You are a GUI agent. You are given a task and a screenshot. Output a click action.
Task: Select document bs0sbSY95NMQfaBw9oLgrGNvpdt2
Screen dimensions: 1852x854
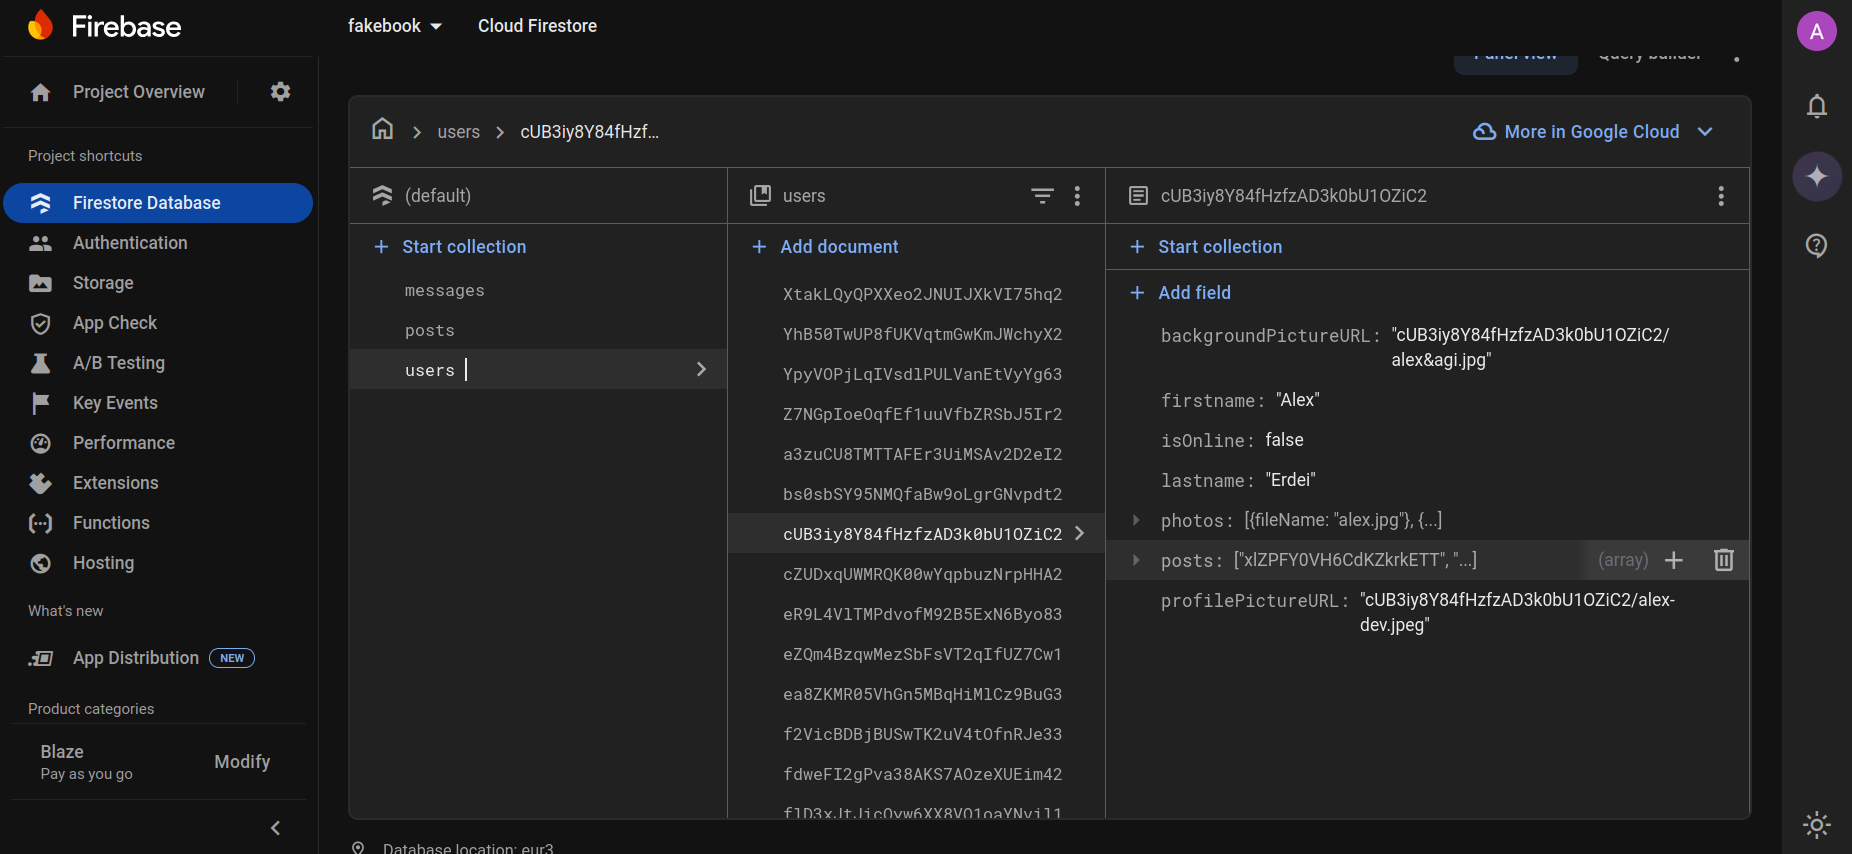(x=922, y=494)
